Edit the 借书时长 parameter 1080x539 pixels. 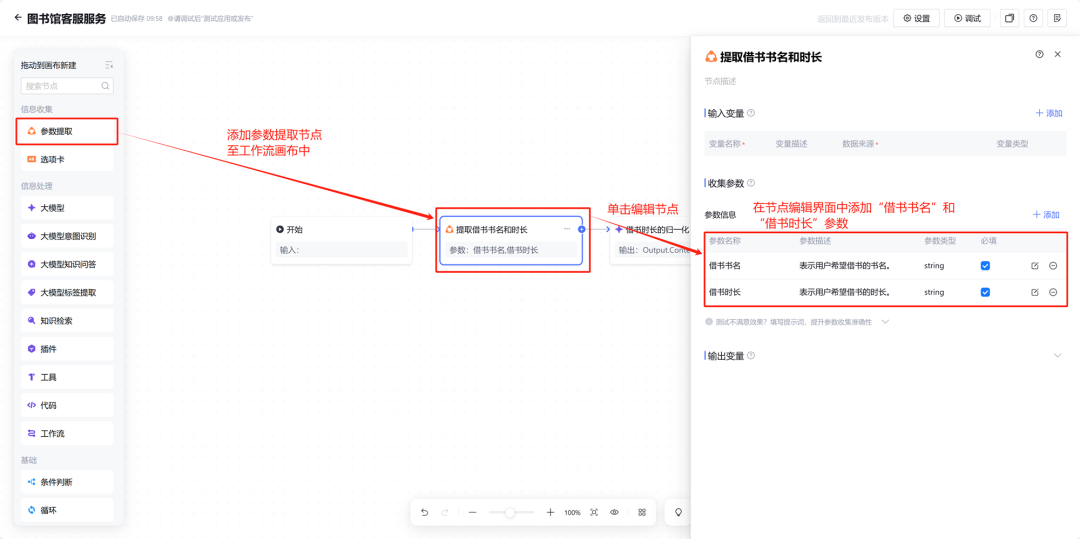(1035, 293)
